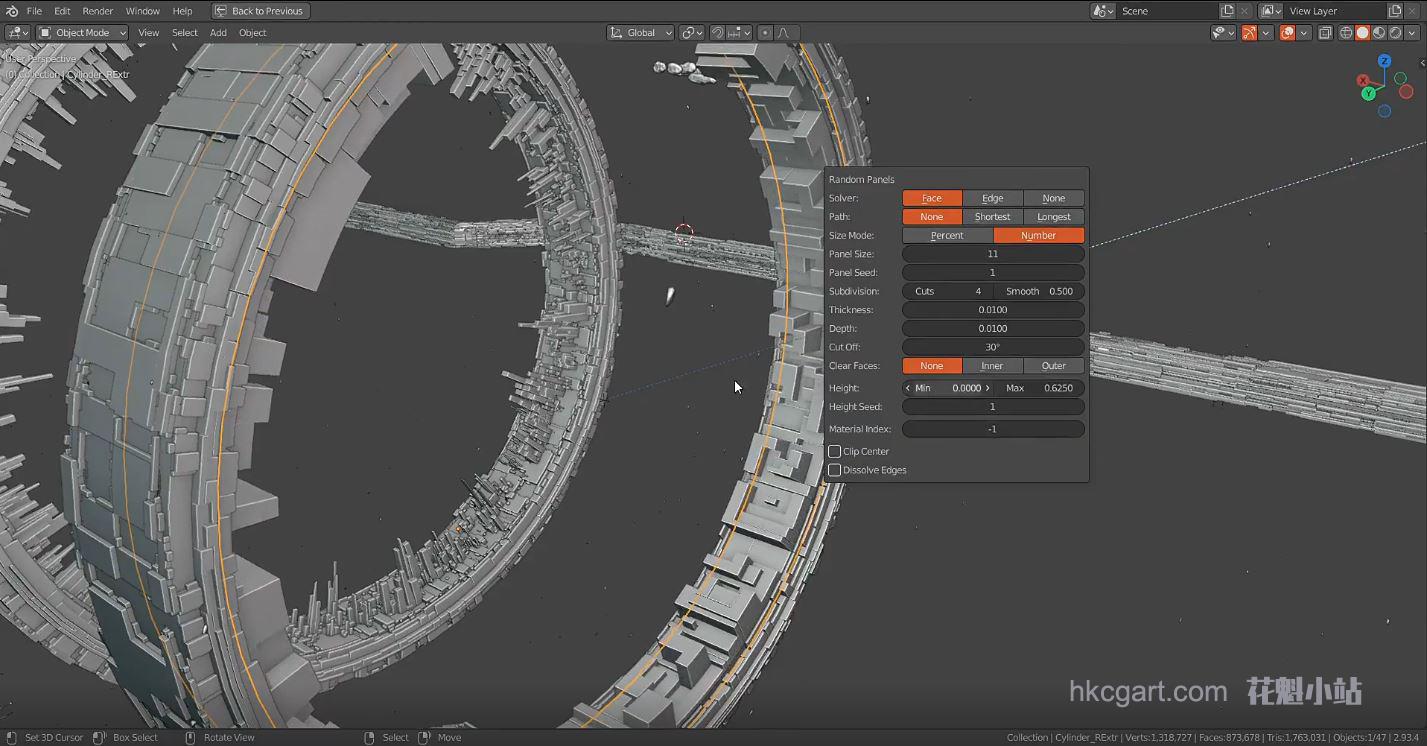Toggle show gizmo button

click(1249, 33)
